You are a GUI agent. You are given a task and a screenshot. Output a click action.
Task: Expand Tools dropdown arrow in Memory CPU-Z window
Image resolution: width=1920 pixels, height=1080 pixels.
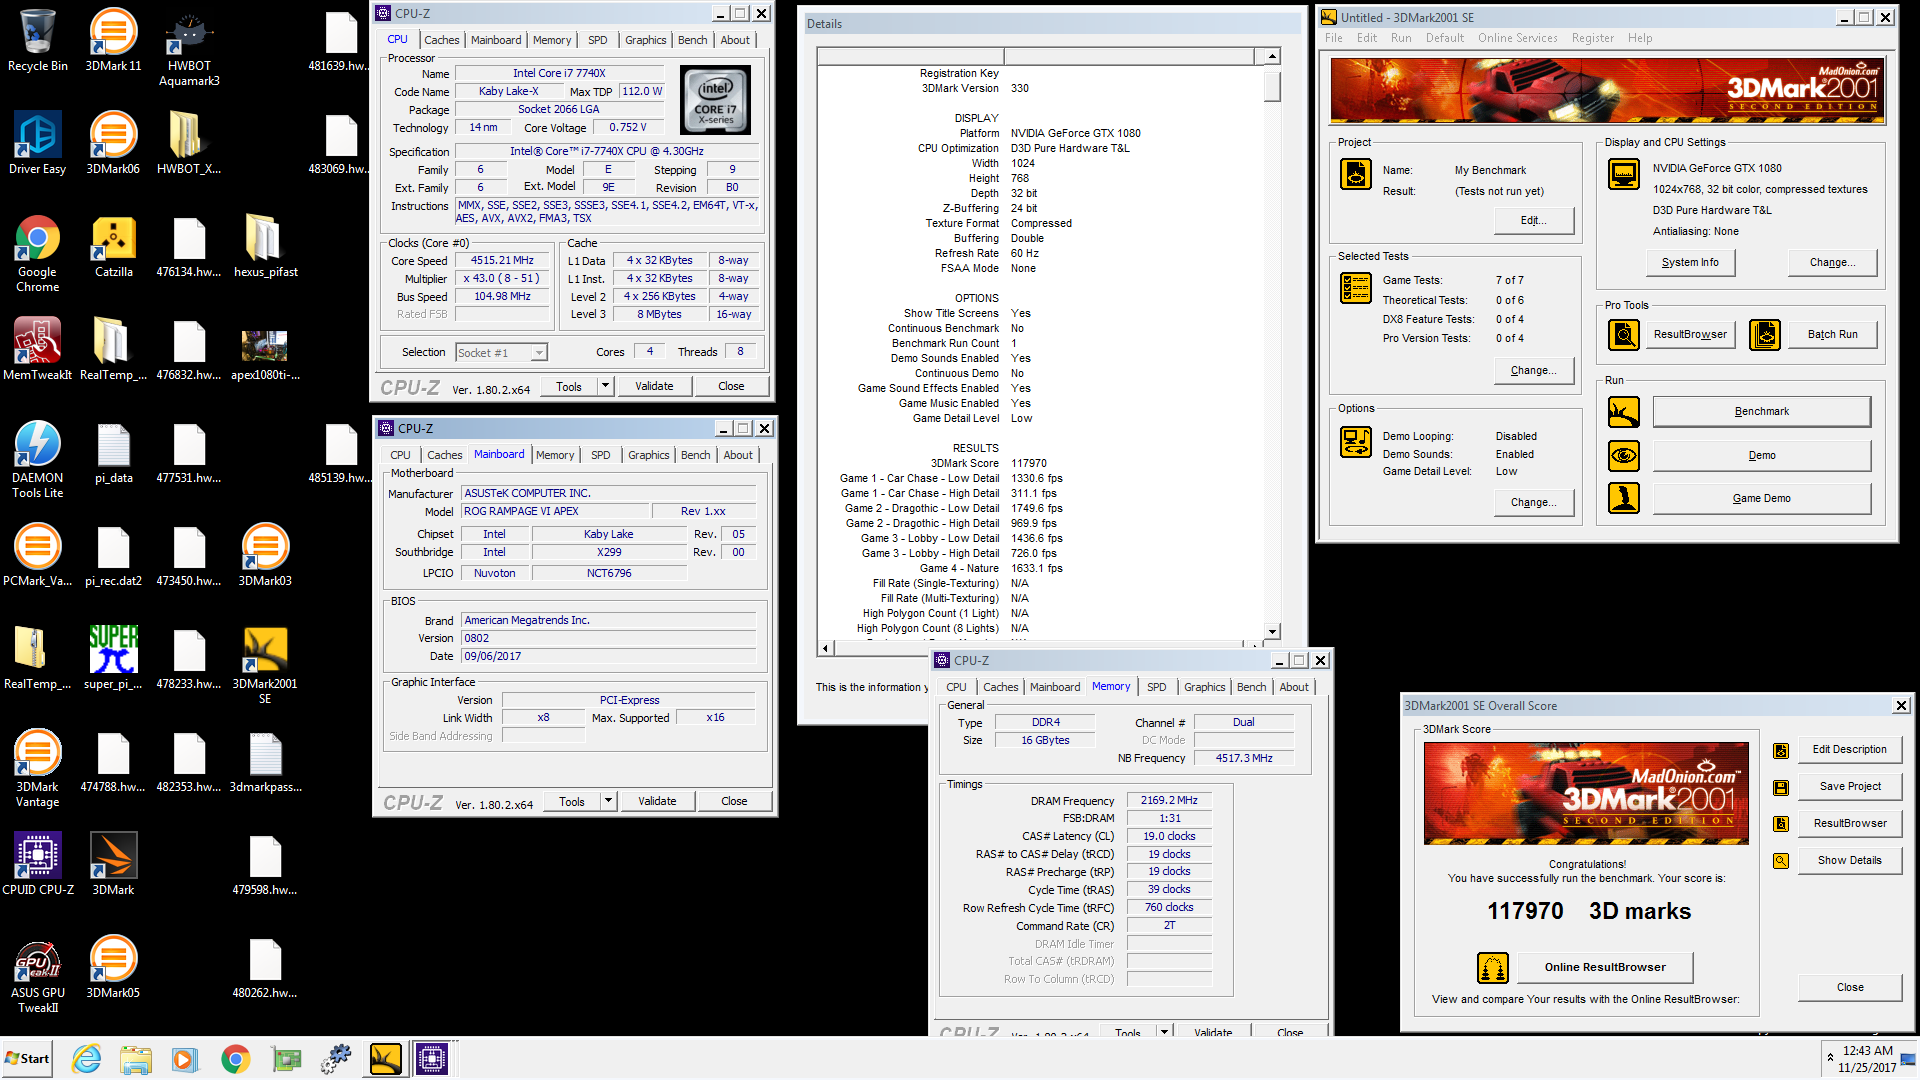tap(1164, 1032)
